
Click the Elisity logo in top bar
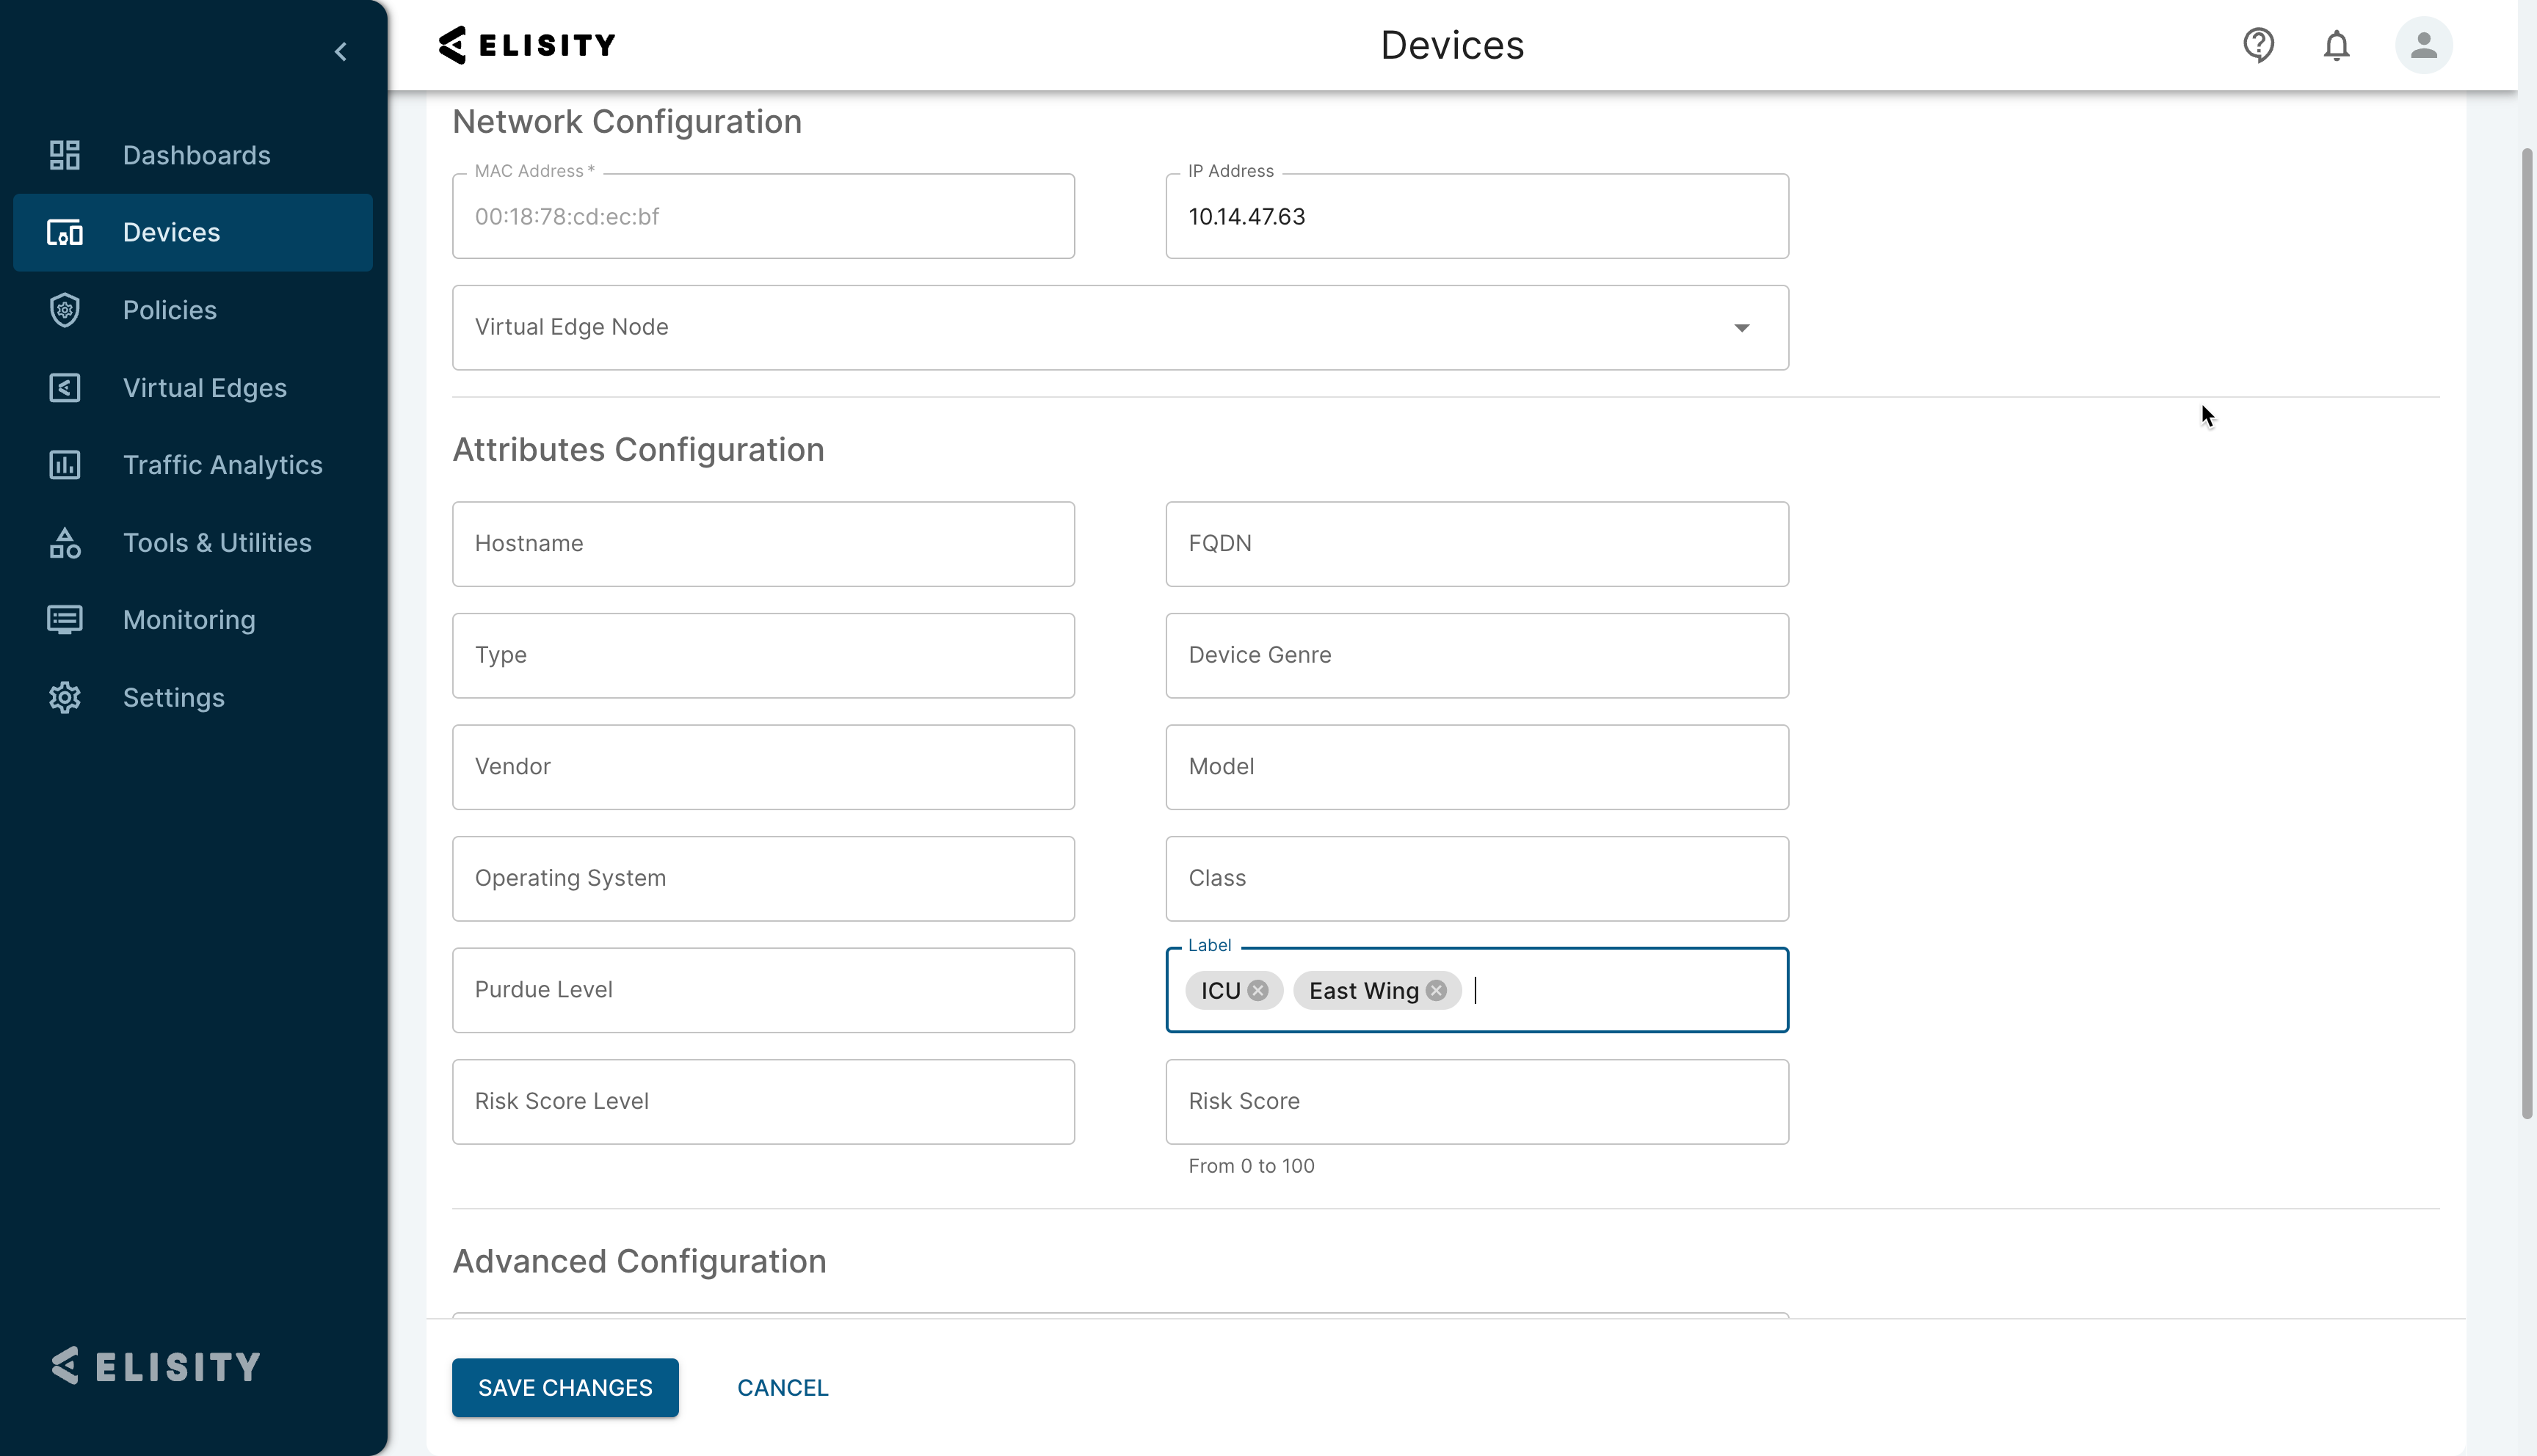pyautogui.click(x=527, y=44)
